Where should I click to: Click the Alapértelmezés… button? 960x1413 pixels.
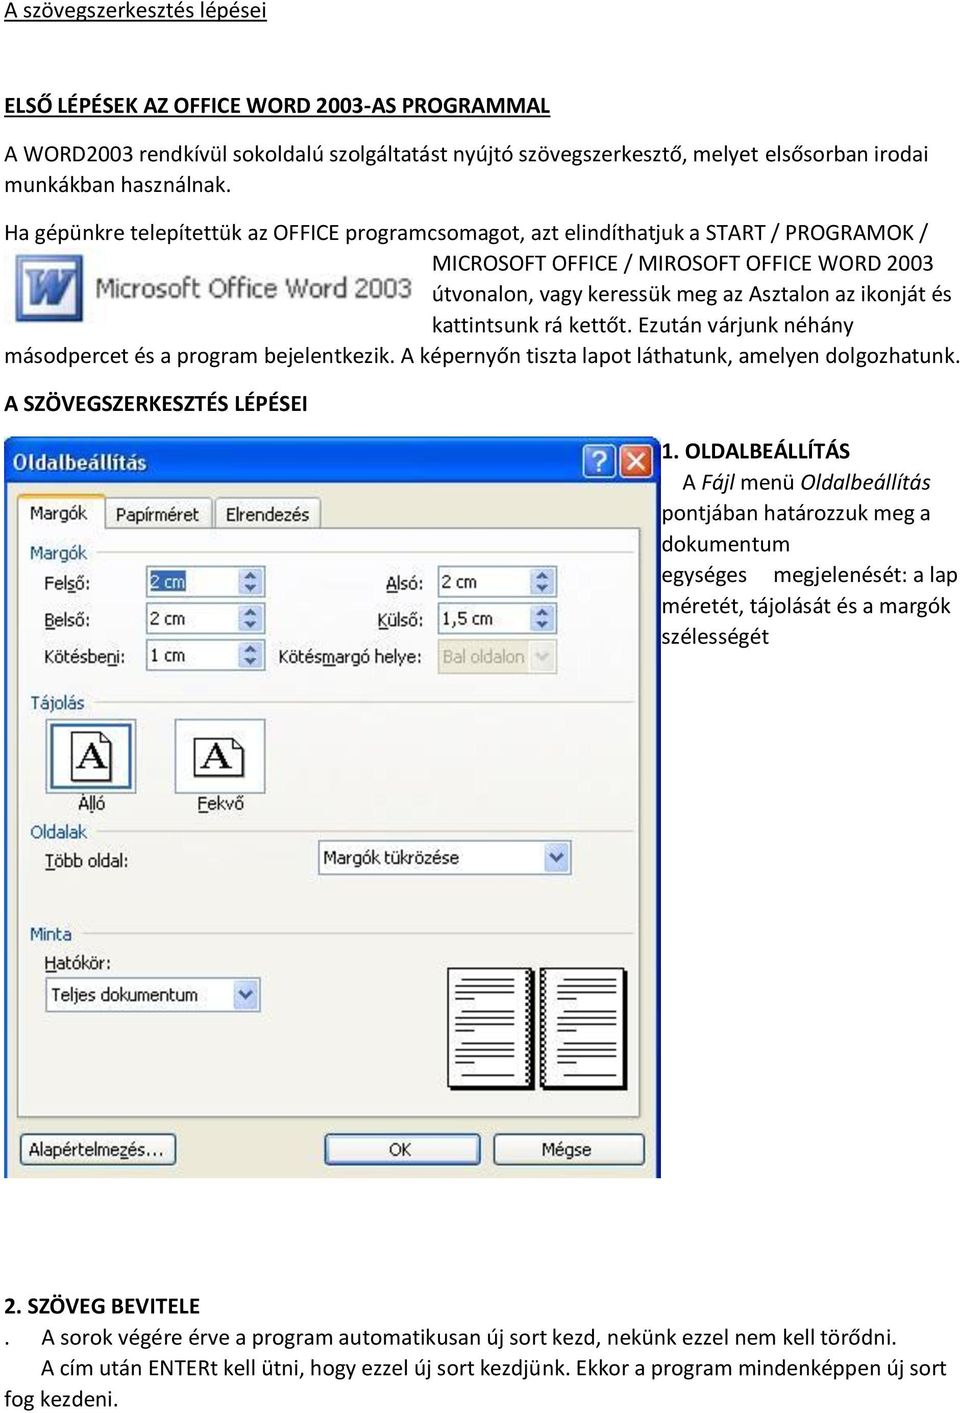click(x=97, y=1149)
